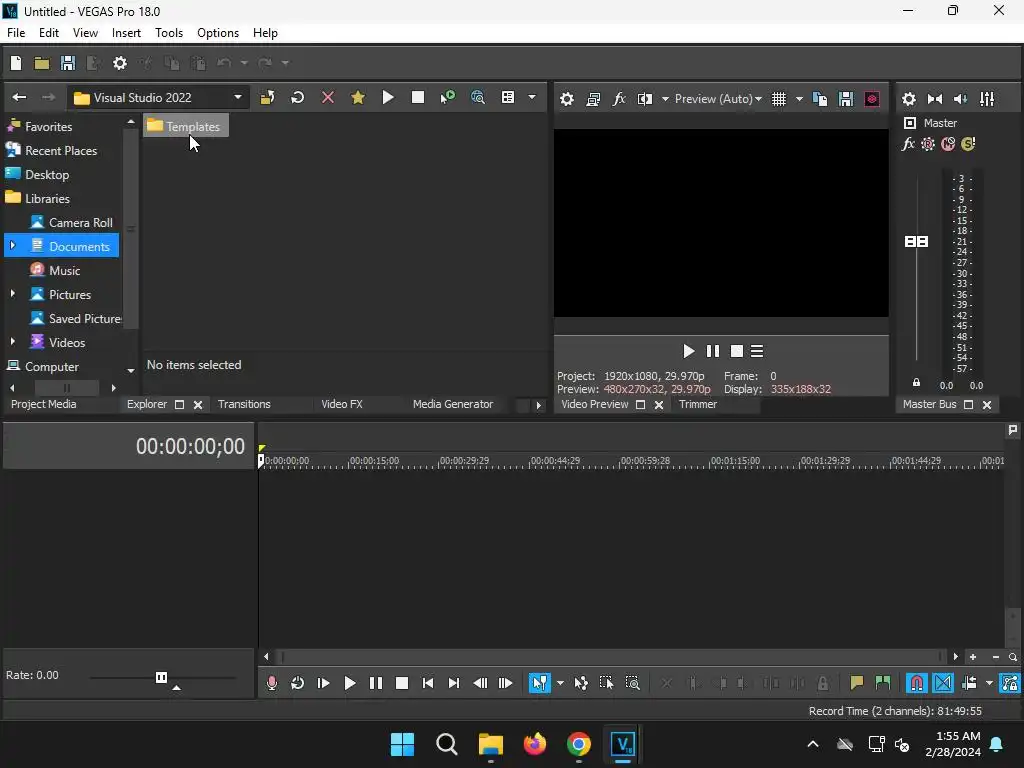Open File Explorer from the taskbar

click(490, 744)
